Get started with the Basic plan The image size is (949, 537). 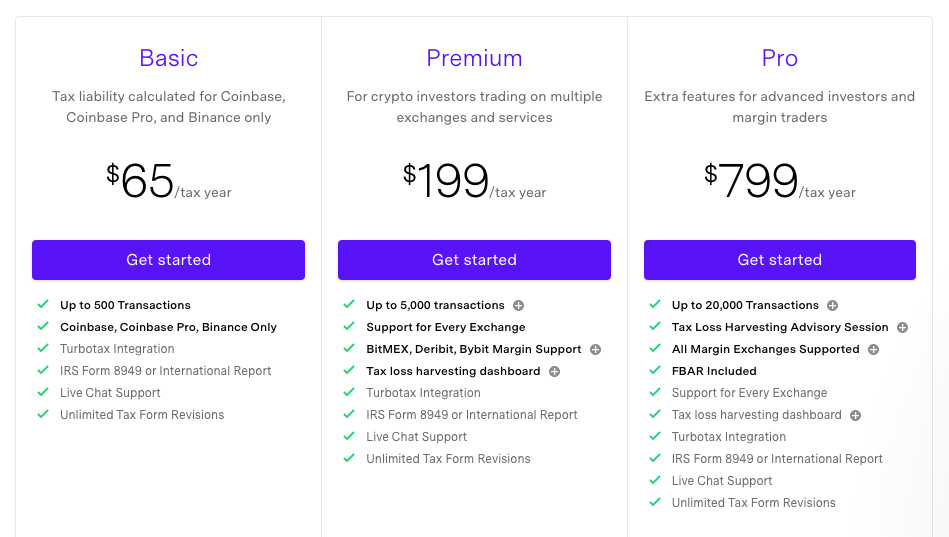point(168,260)
